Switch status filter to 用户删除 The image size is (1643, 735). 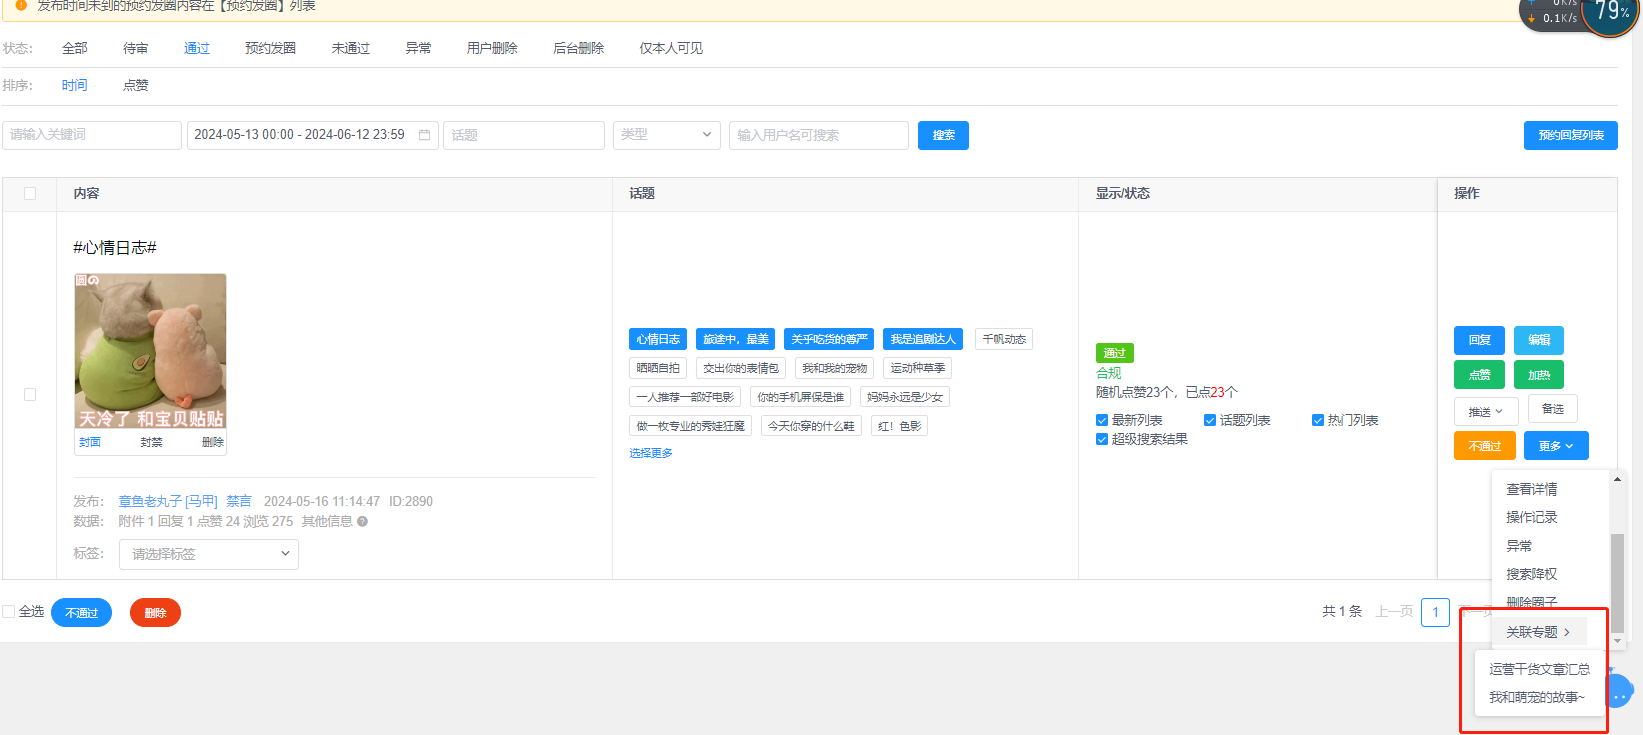492,48
